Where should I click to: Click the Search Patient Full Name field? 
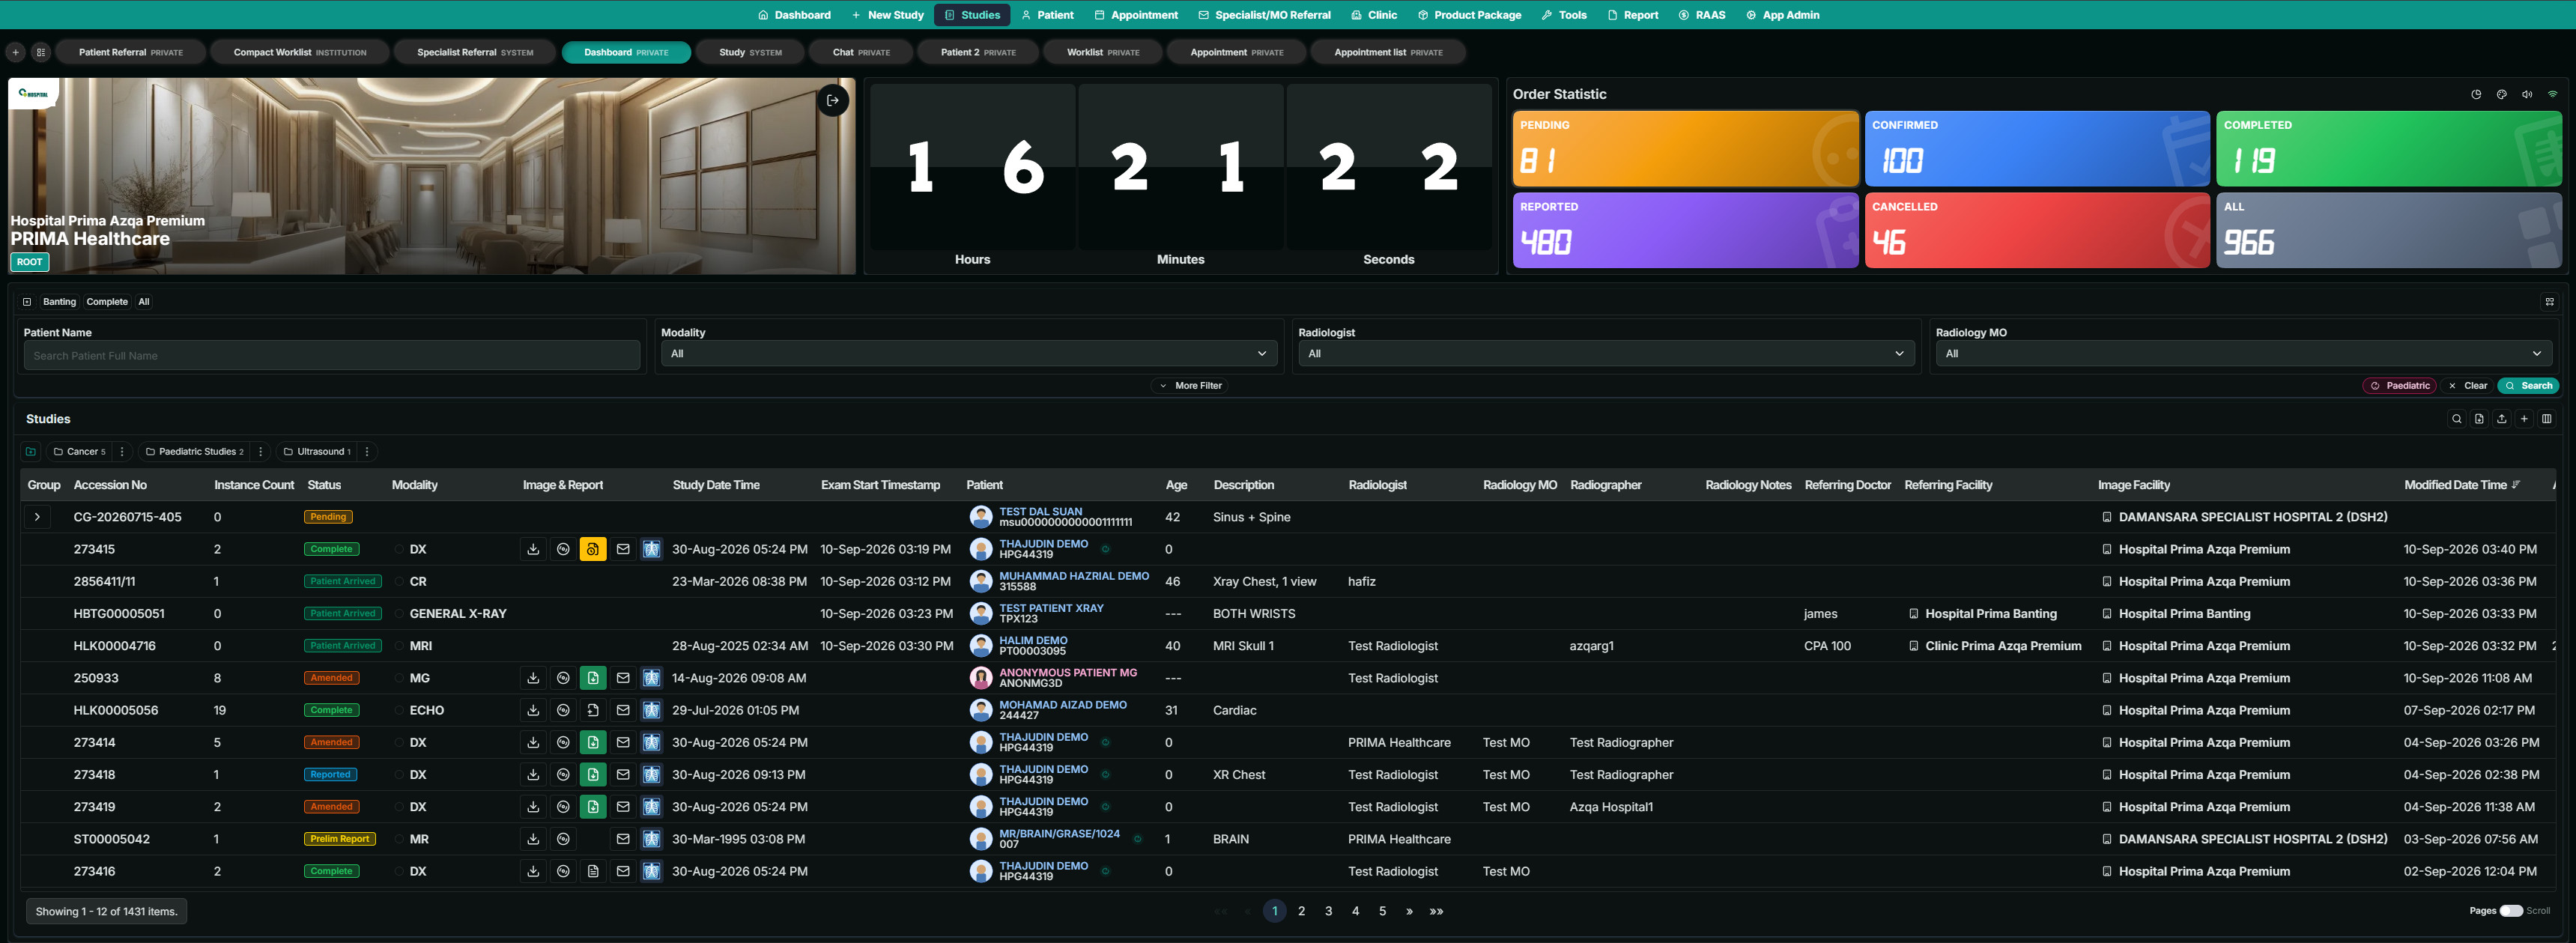[331, 355]
